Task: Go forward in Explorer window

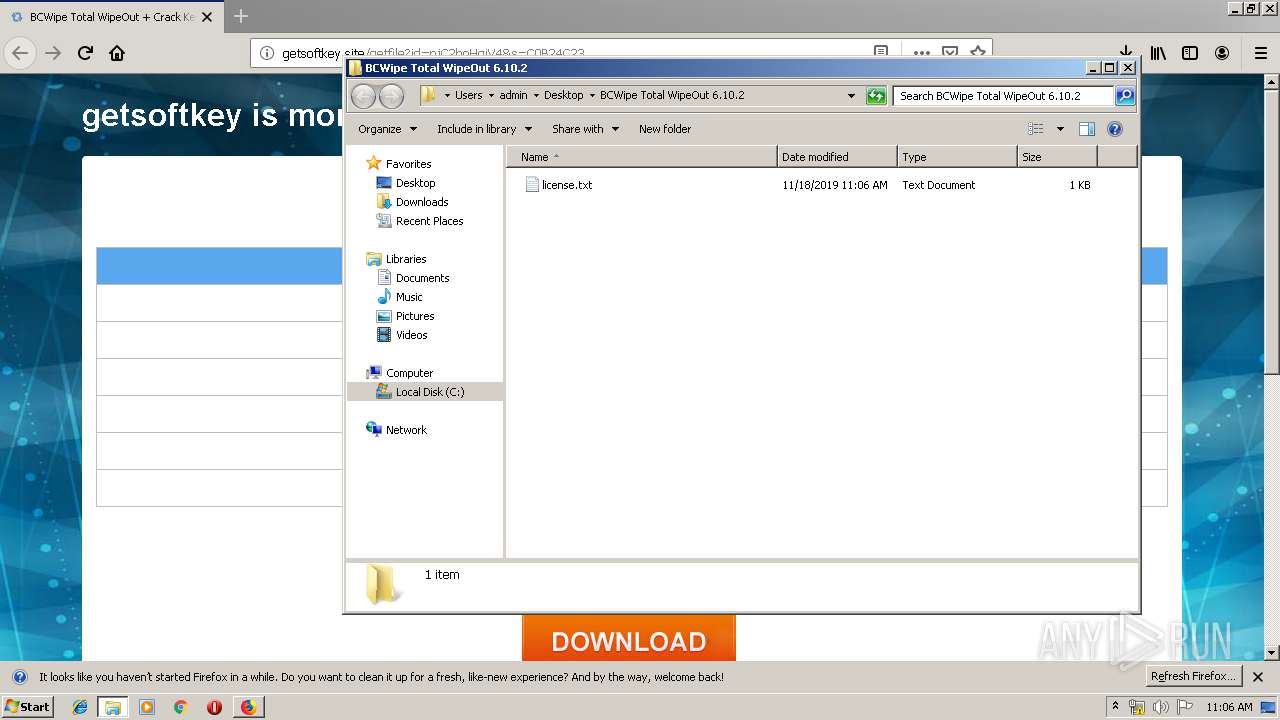Action: [x=391, y=96]
